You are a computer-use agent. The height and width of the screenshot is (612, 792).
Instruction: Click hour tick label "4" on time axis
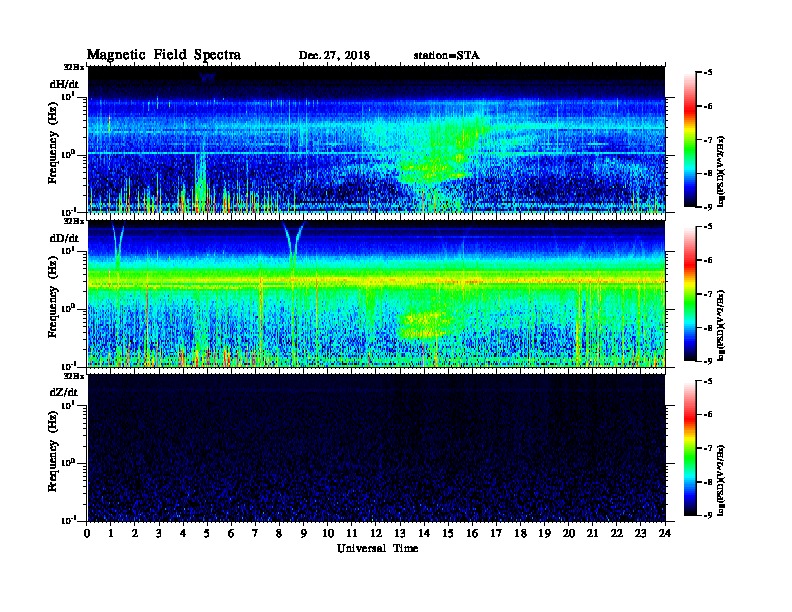(x=183, y=533)
